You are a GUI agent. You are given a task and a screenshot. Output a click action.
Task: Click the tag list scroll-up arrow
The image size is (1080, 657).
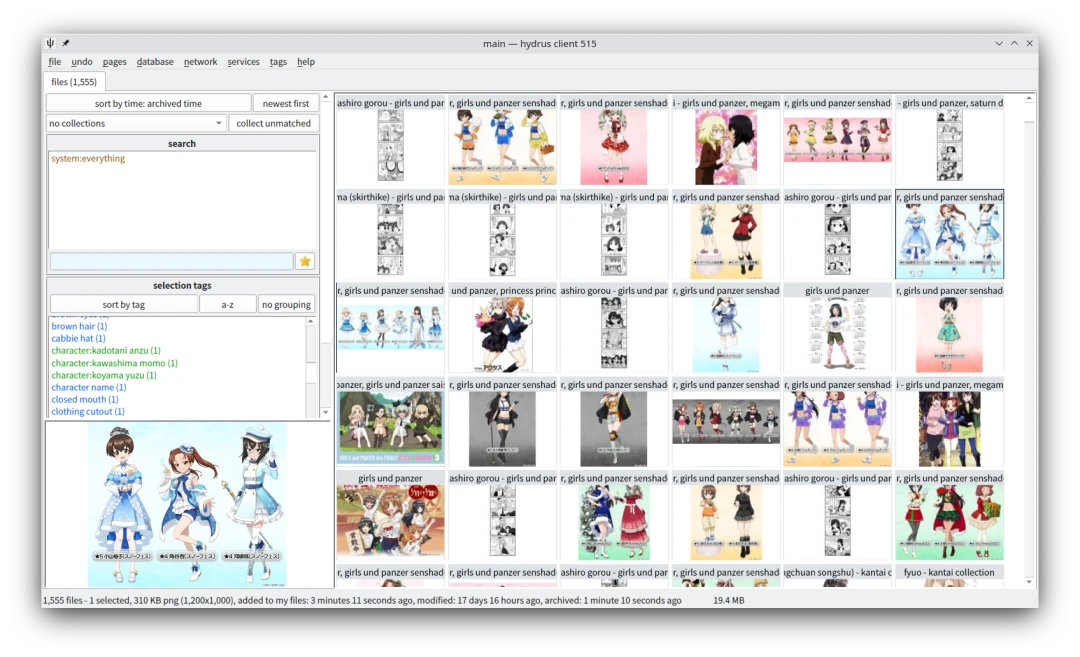(311, 322)
